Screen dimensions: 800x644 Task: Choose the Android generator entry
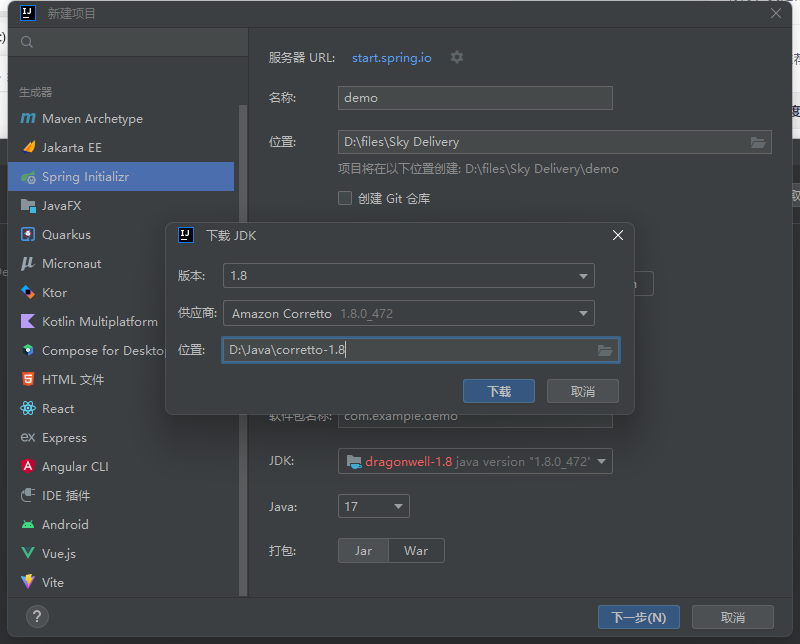pyautogui.click(x=121, y=525)
